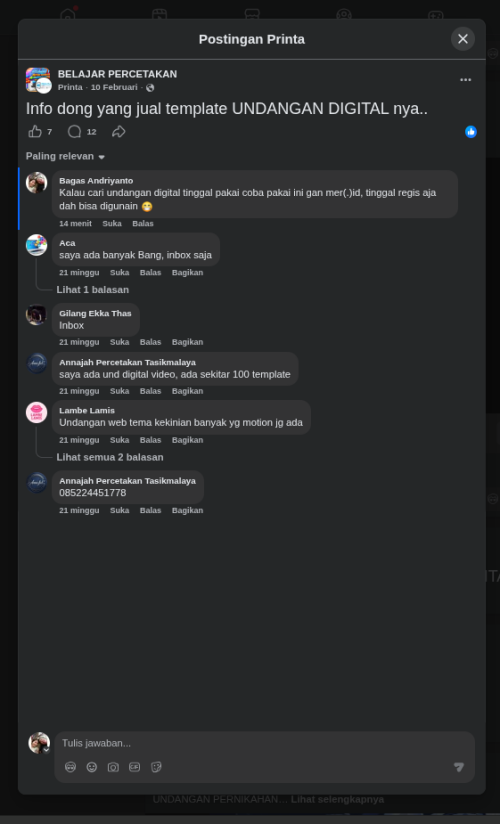The height and width of the screenshot is (824, 500).
Task: Expand Lihat semua 2 balasan replies
Action: pyautogui.click(x=110, y=457)
